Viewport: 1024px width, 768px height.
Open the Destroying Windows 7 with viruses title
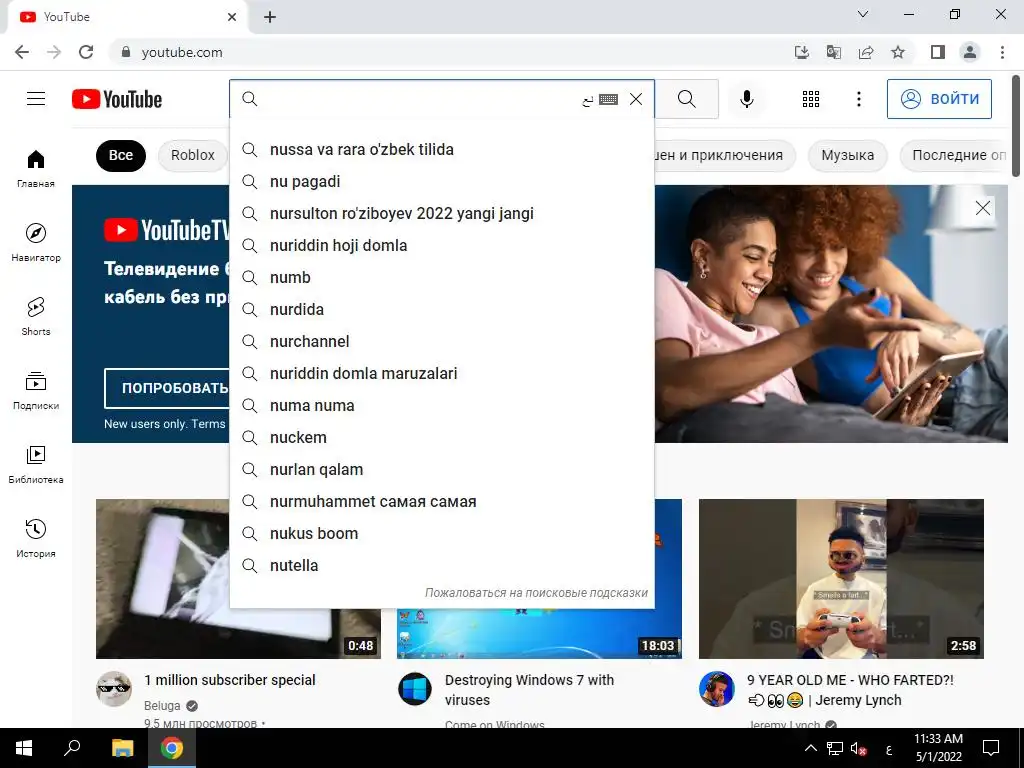(x=530, y=690)
